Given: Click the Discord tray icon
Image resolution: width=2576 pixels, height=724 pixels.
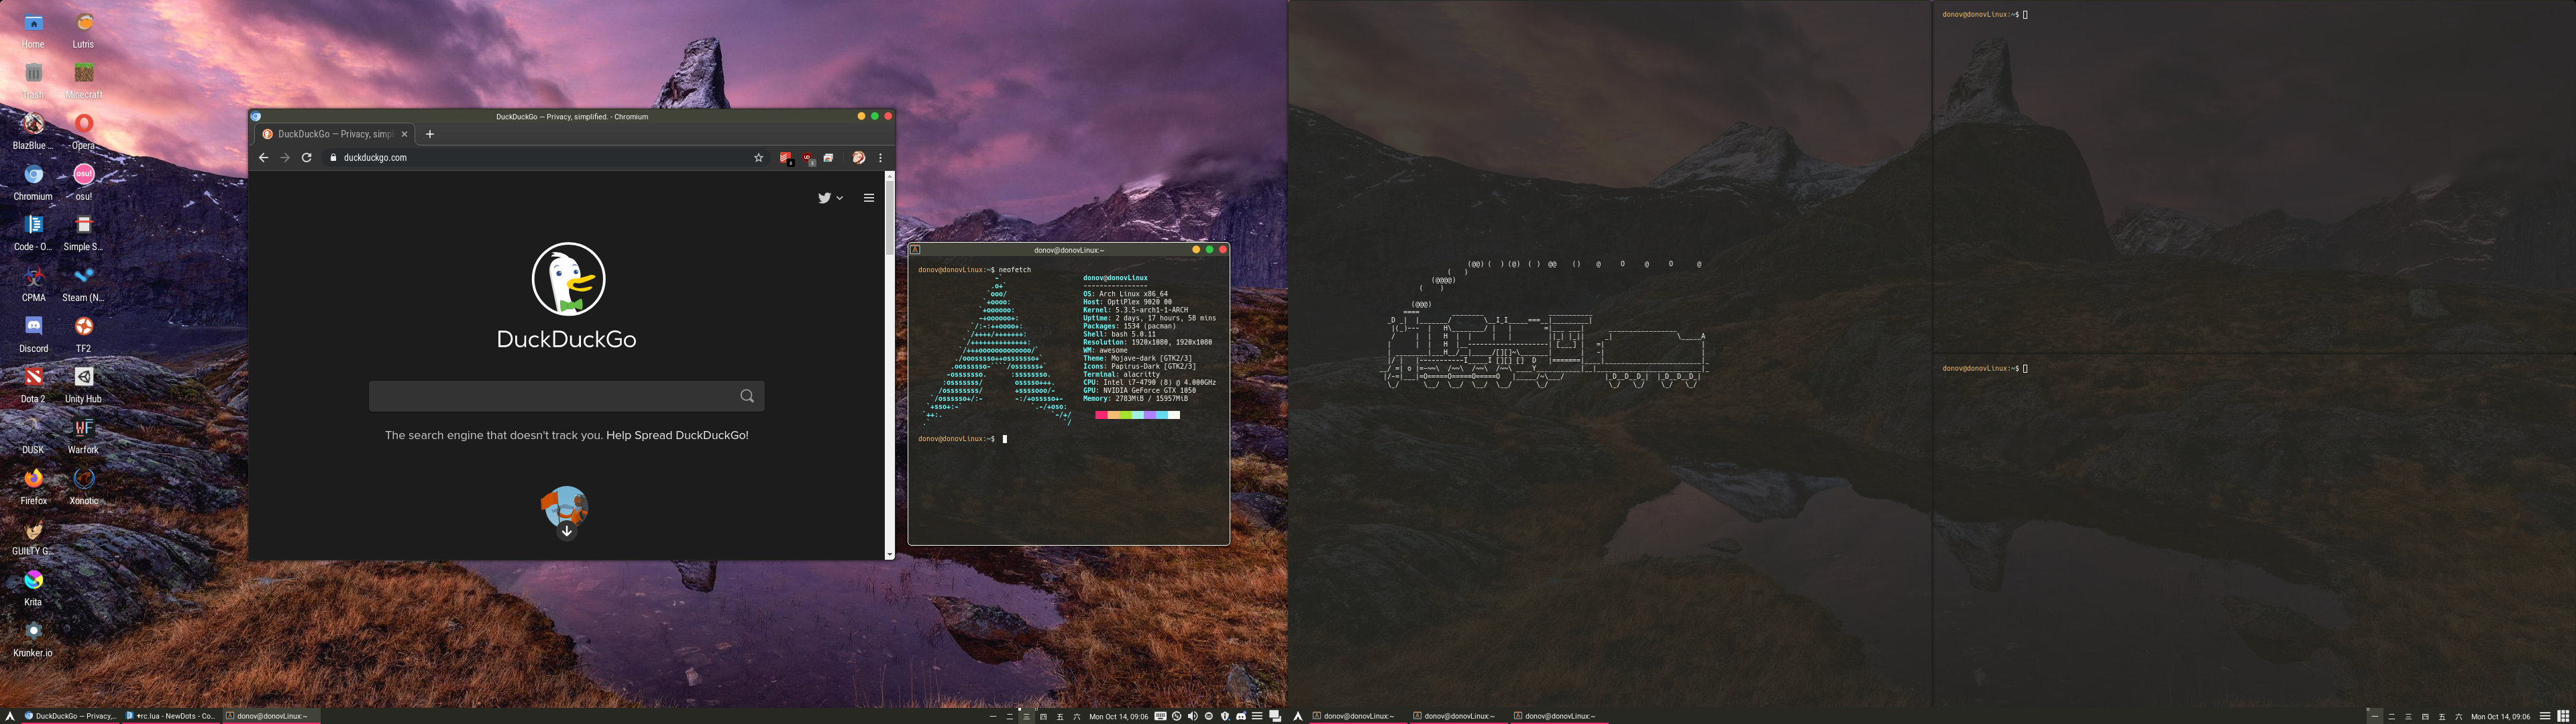Looking at the screenshot, I should pyautogui.click(x=1241, y=716).
